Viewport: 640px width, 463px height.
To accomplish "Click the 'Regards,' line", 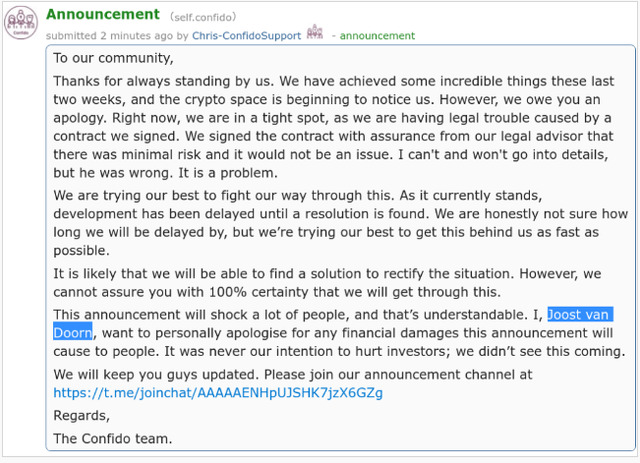I will point(82,415).
